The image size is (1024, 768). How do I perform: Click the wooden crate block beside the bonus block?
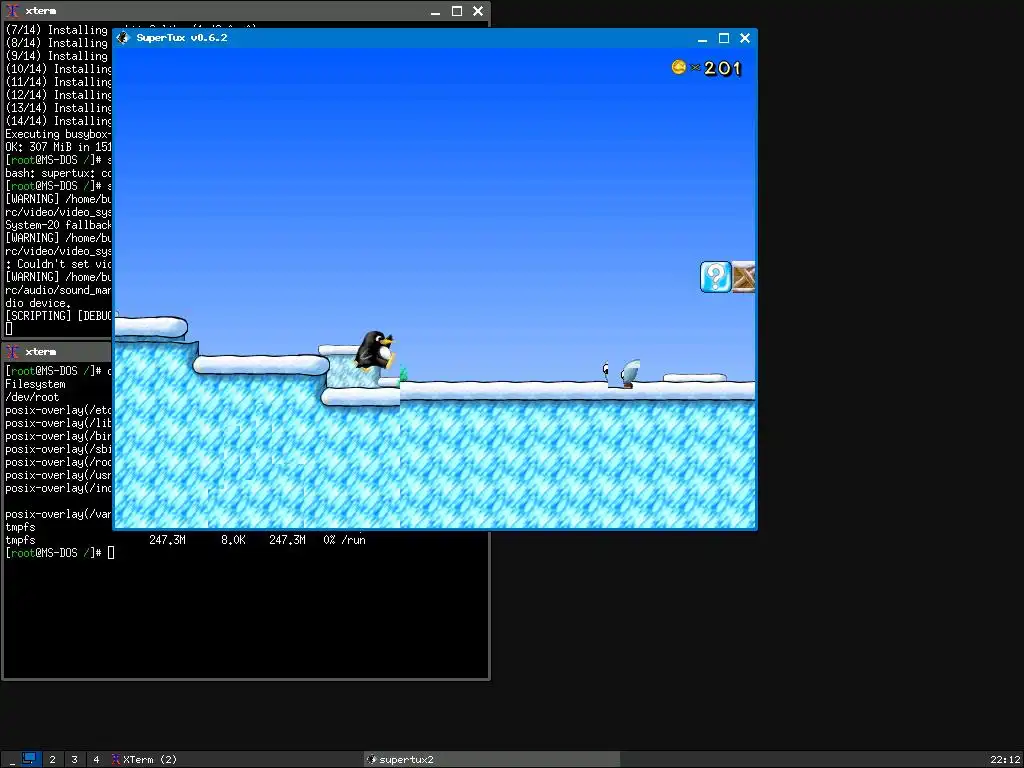[x=743, y=277]
